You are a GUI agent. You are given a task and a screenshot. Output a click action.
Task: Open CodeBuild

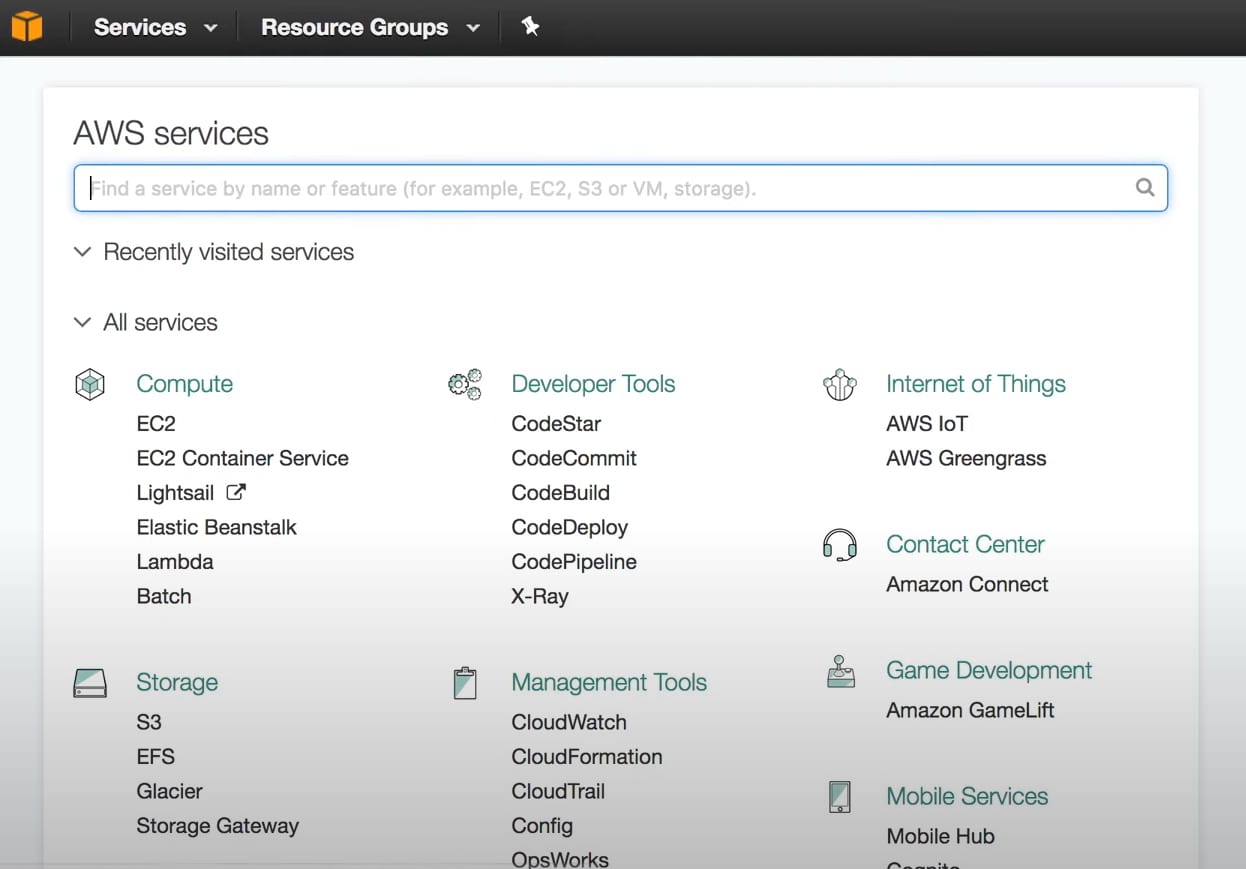pos(560,493)
